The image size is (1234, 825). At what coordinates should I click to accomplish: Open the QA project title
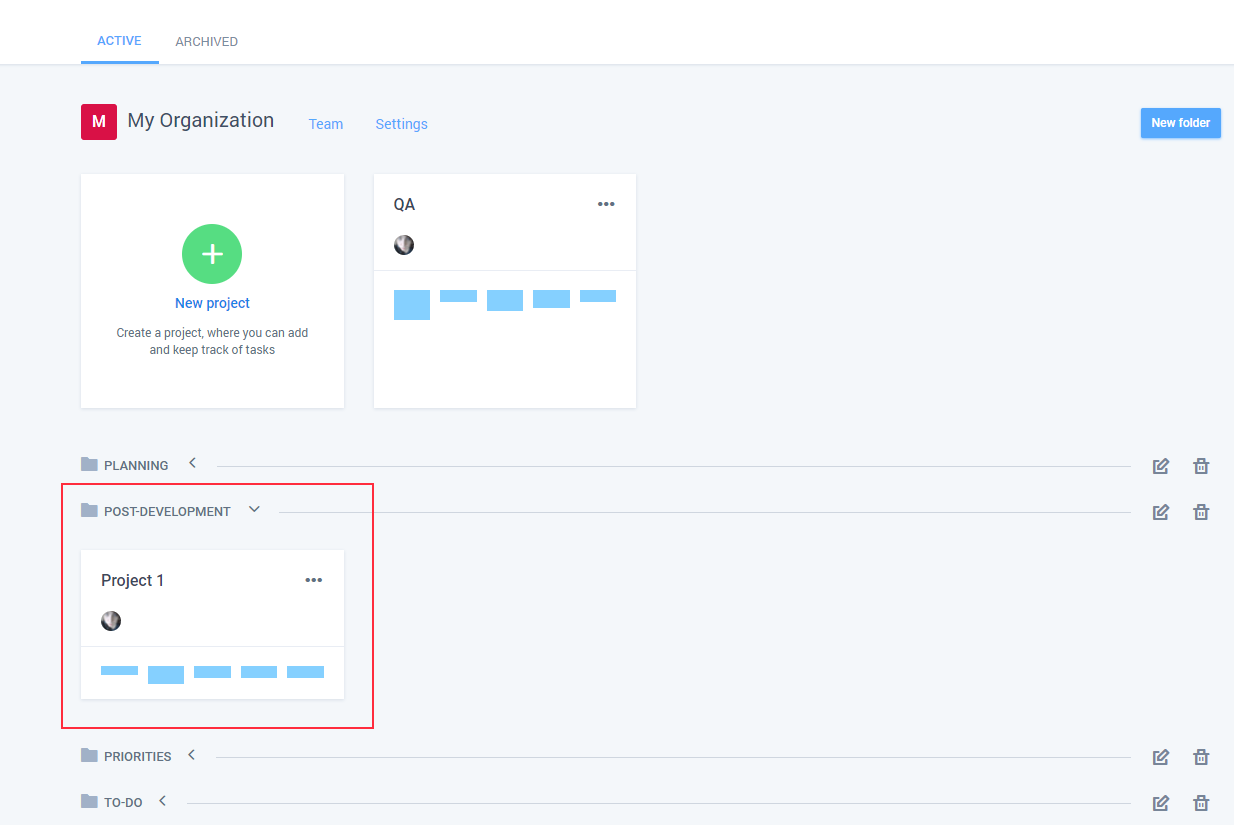(404, 204)
